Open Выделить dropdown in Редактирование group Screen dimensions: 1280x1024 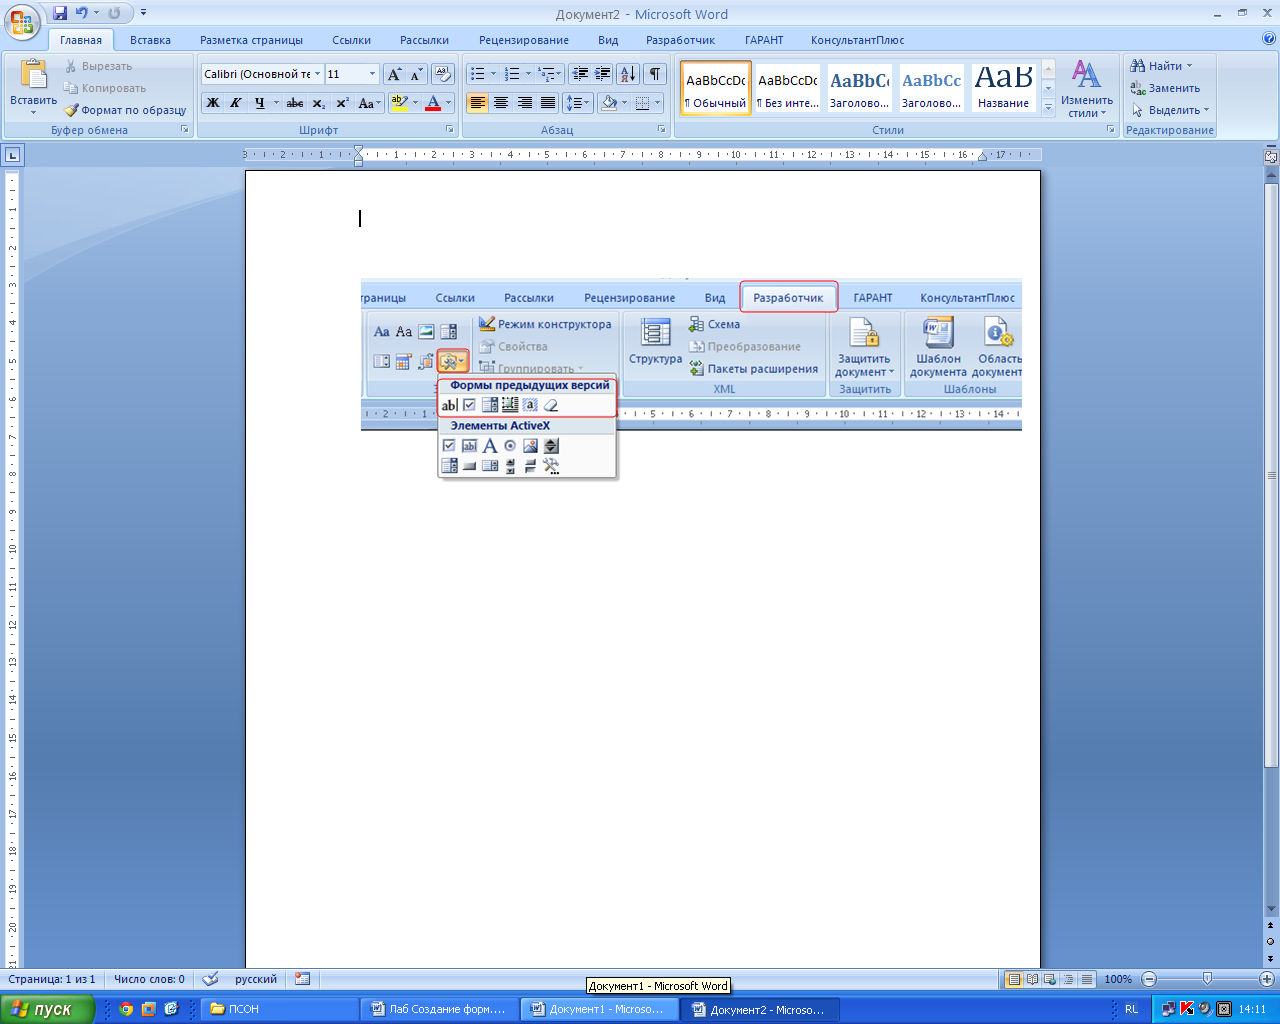tap(1170, 110)
